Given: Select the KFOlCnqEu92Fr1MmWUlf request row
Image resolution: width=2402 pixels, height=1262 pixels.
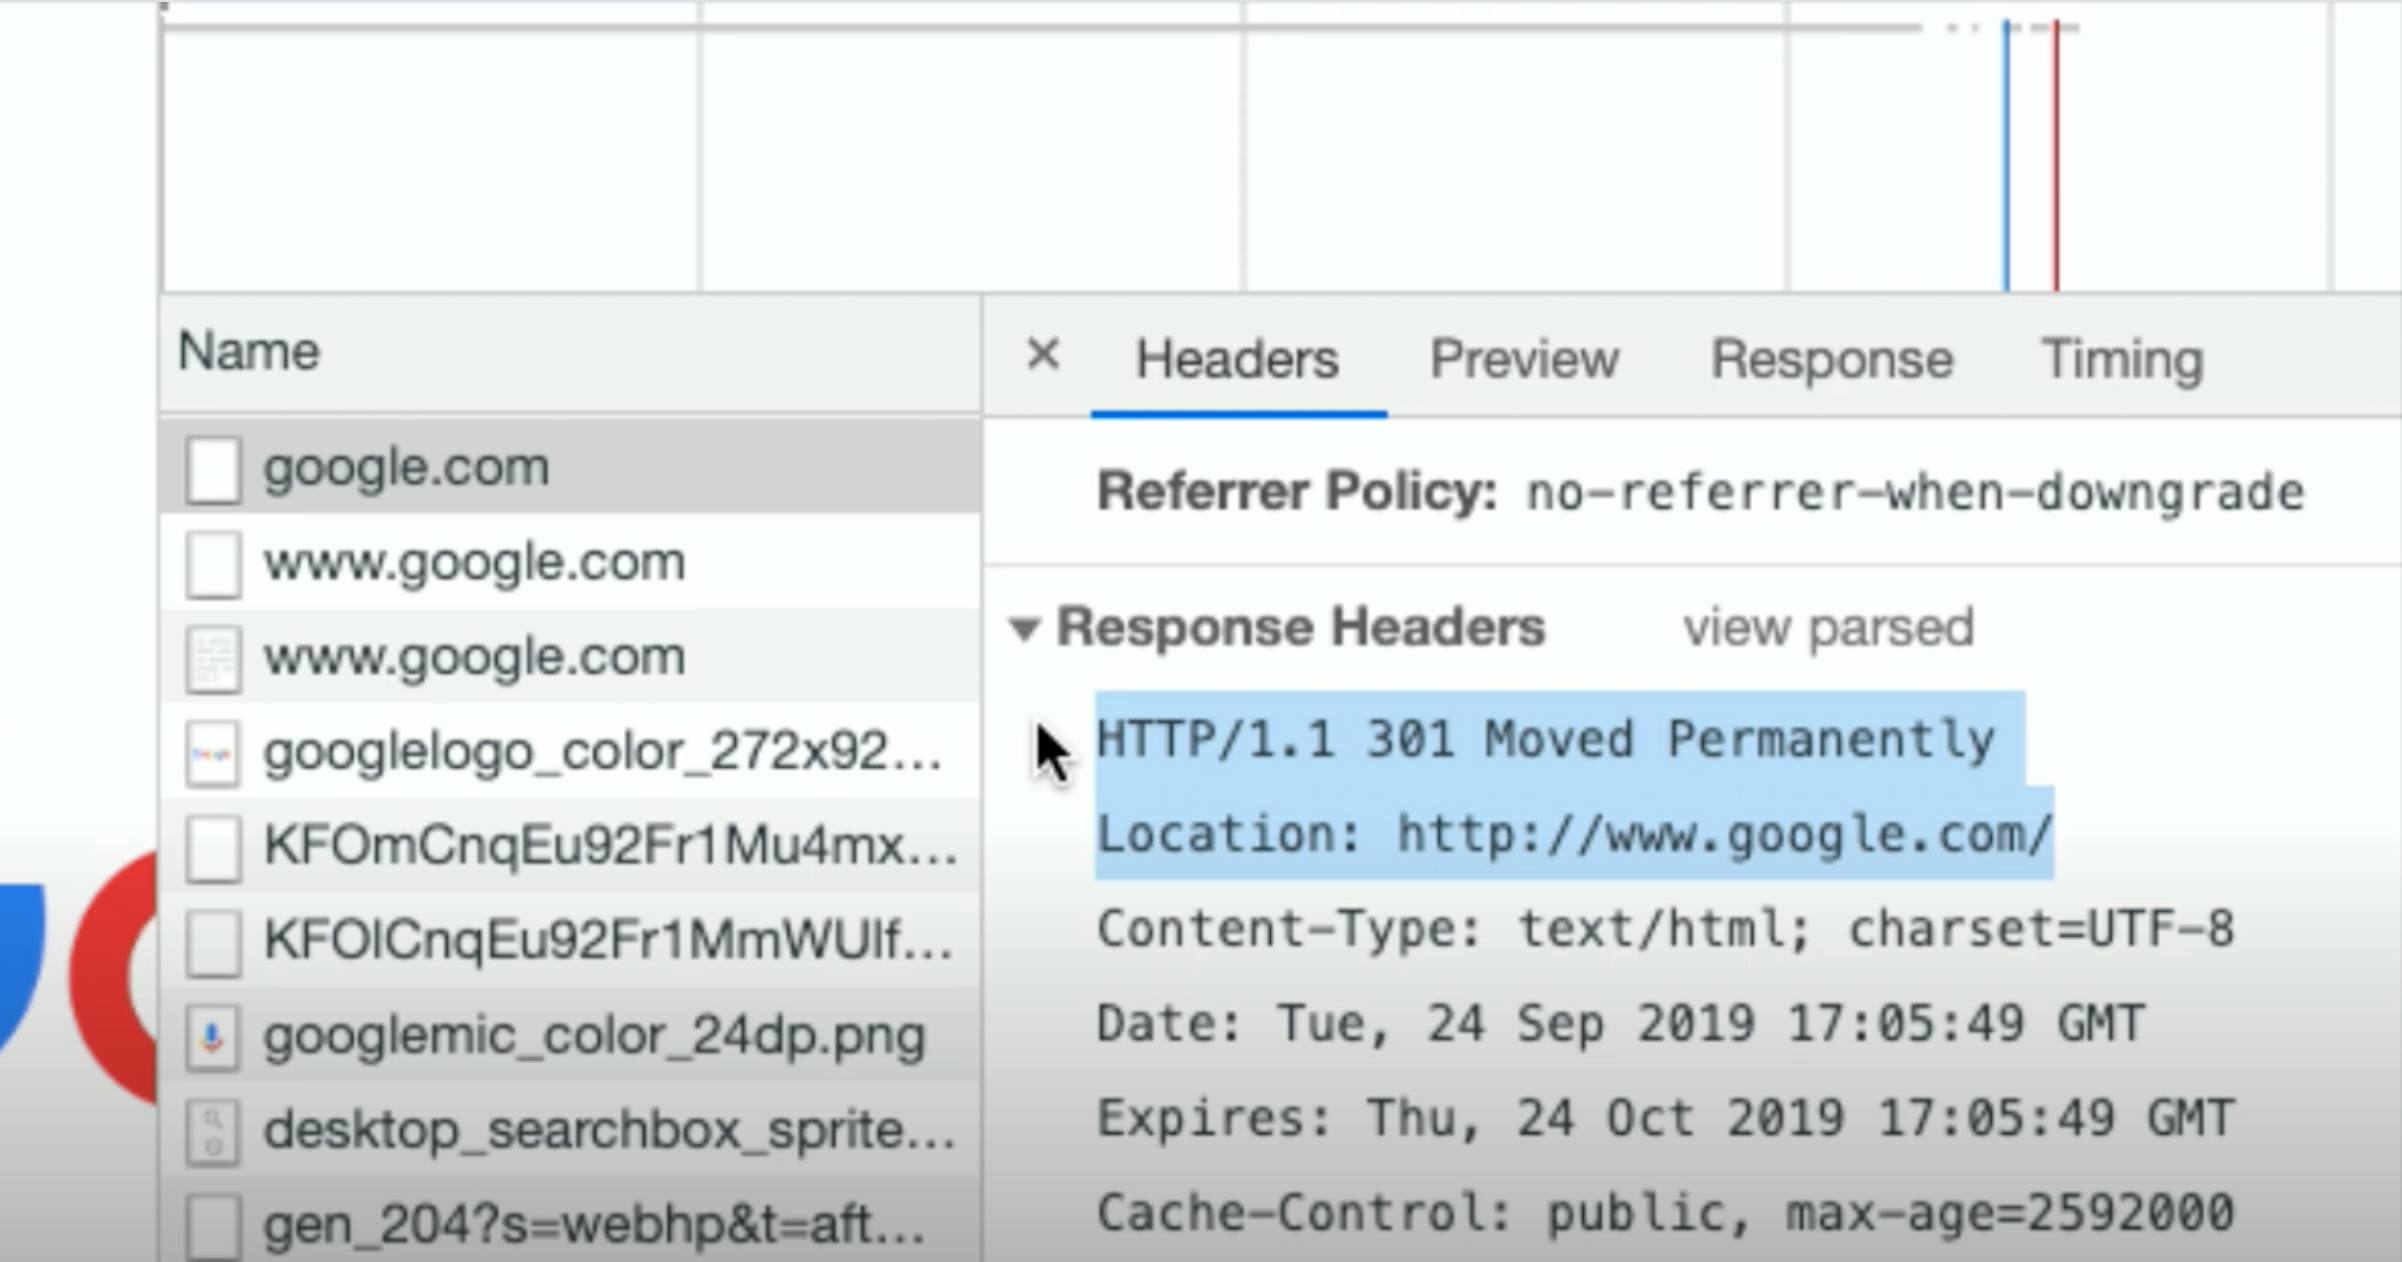Looking at the screenshot, I should 570,941.
